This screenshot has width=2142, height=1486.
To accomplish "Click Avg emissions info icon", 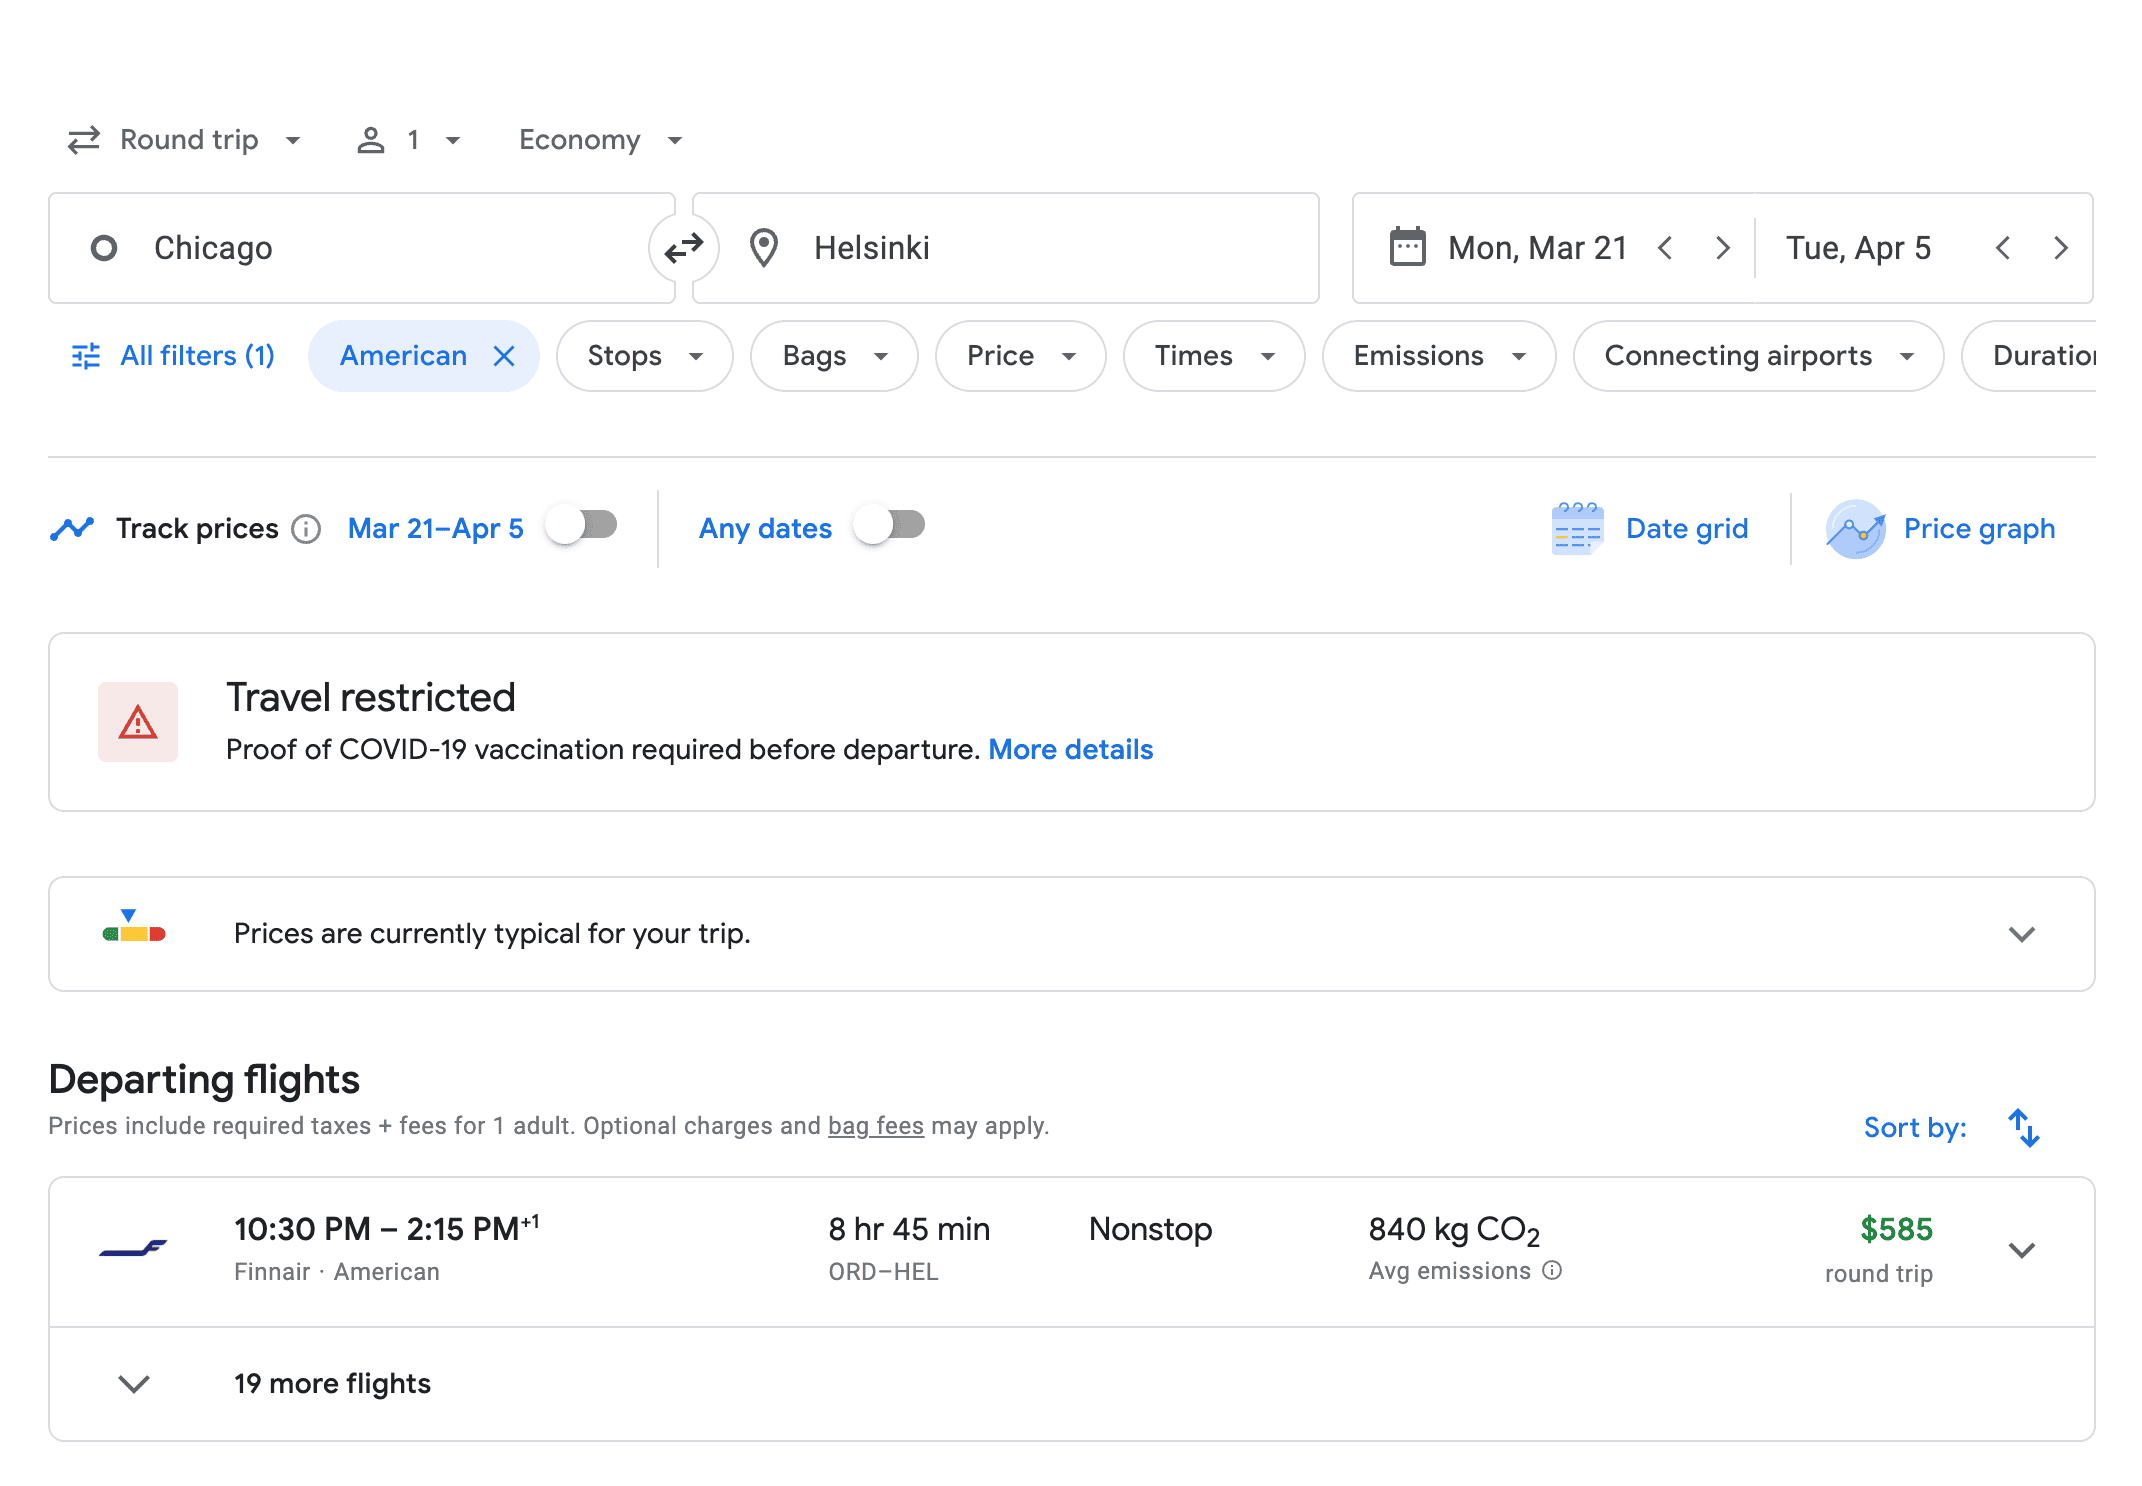I will (x=1552, y=1270).
